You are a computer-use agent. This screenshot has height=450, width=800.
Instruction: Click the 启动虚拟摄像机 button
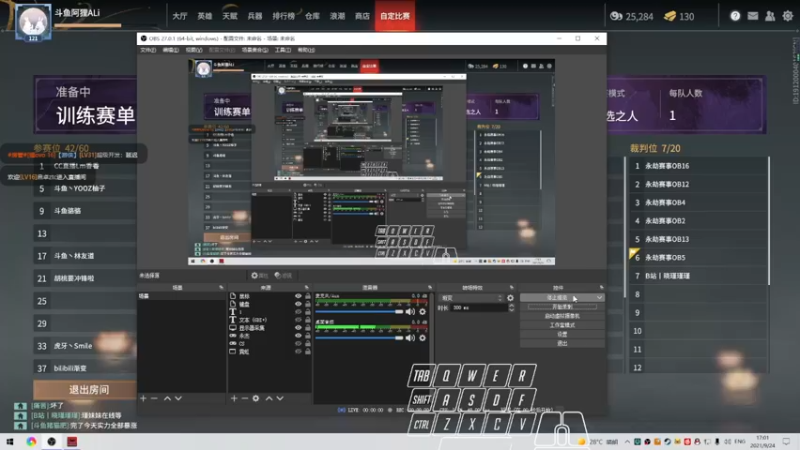click(x=562, y=316)
